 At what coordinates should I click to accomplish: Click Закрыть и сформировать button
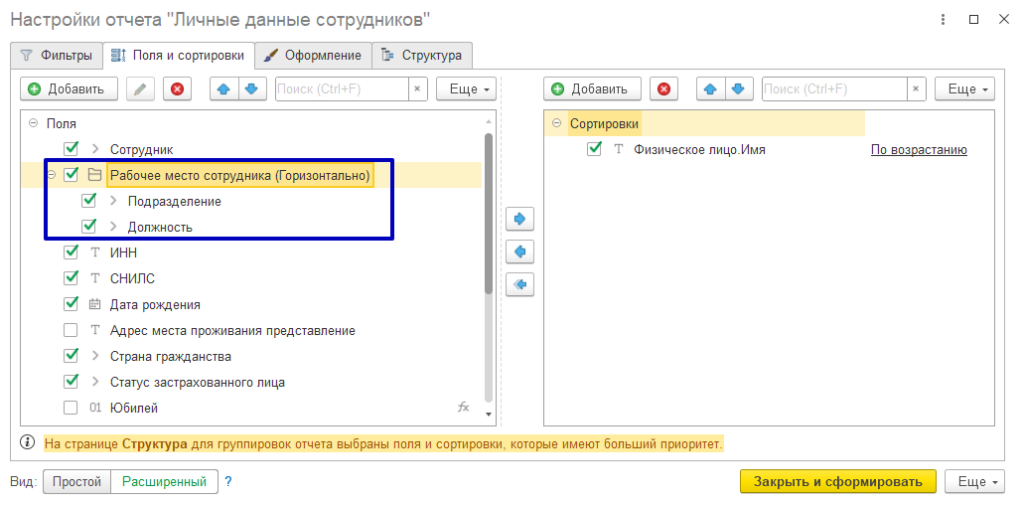pos(838,481)
